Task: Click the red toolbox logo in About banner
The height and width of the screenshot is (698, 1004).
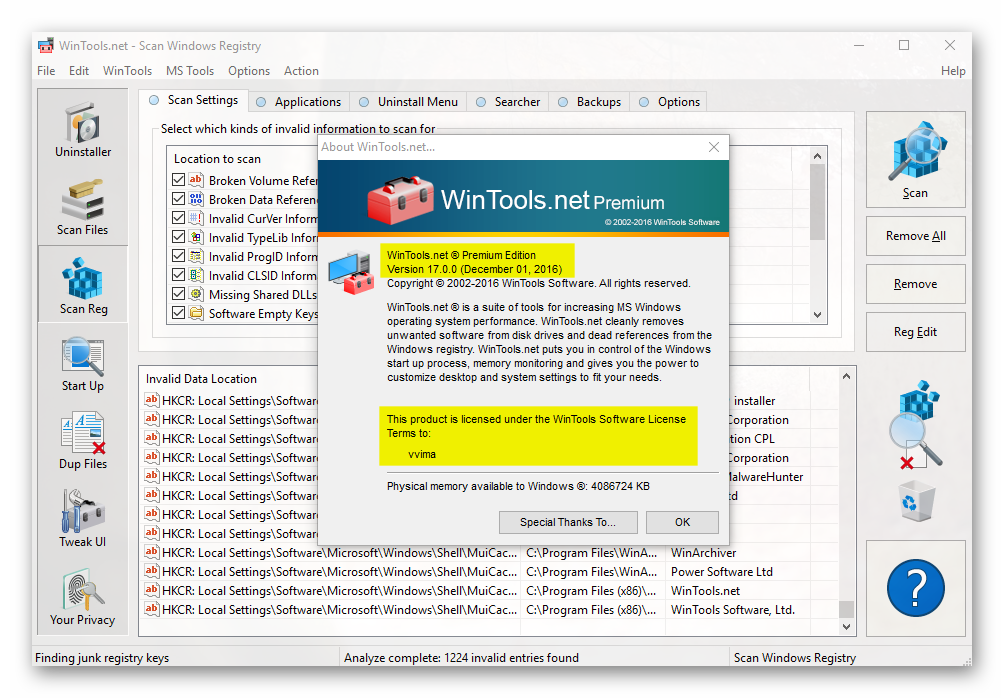Action: pos(401,199)
